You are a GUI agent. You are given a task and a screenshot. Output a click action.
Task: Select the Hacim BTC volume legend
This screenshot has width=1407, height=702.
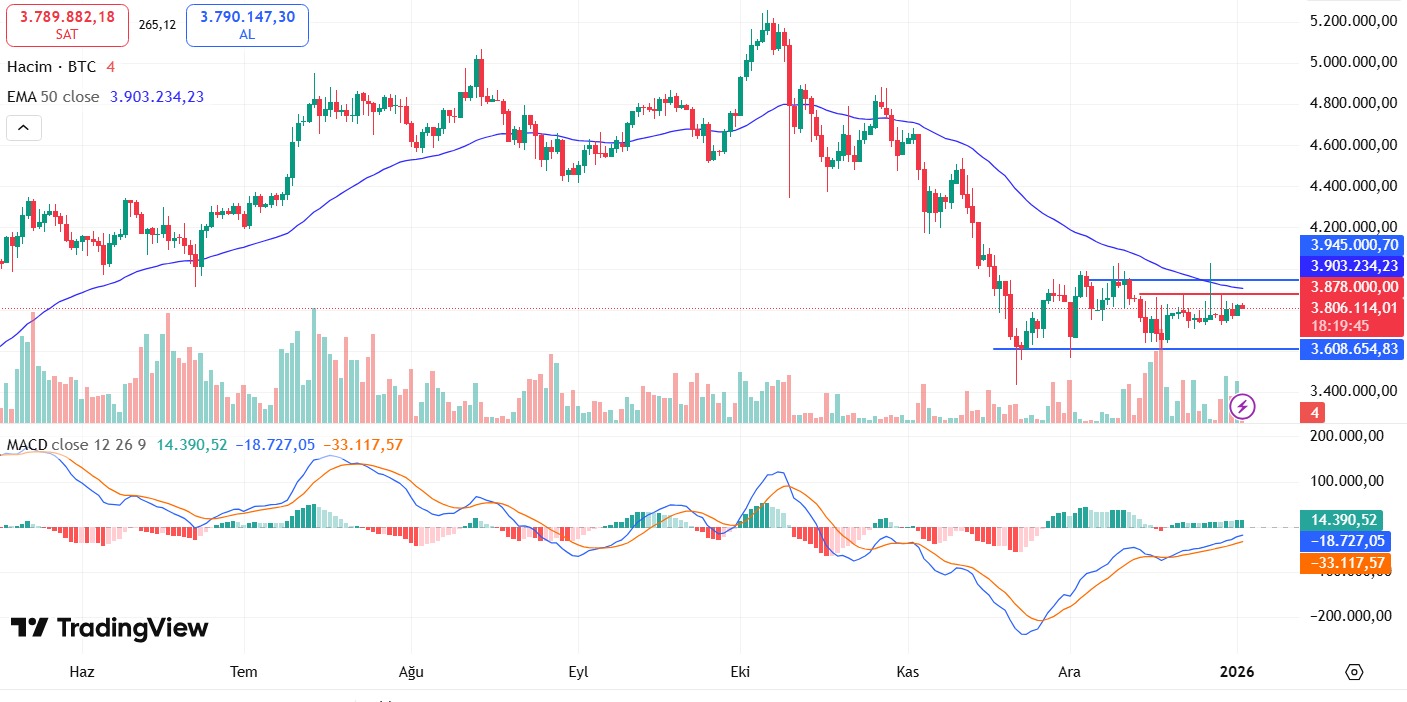pyautogui.click(x=52, y=67)
